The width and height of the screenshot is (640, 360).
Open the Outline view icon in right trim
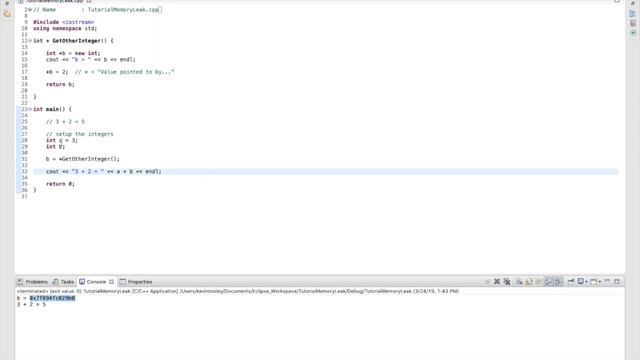(633, 13)
